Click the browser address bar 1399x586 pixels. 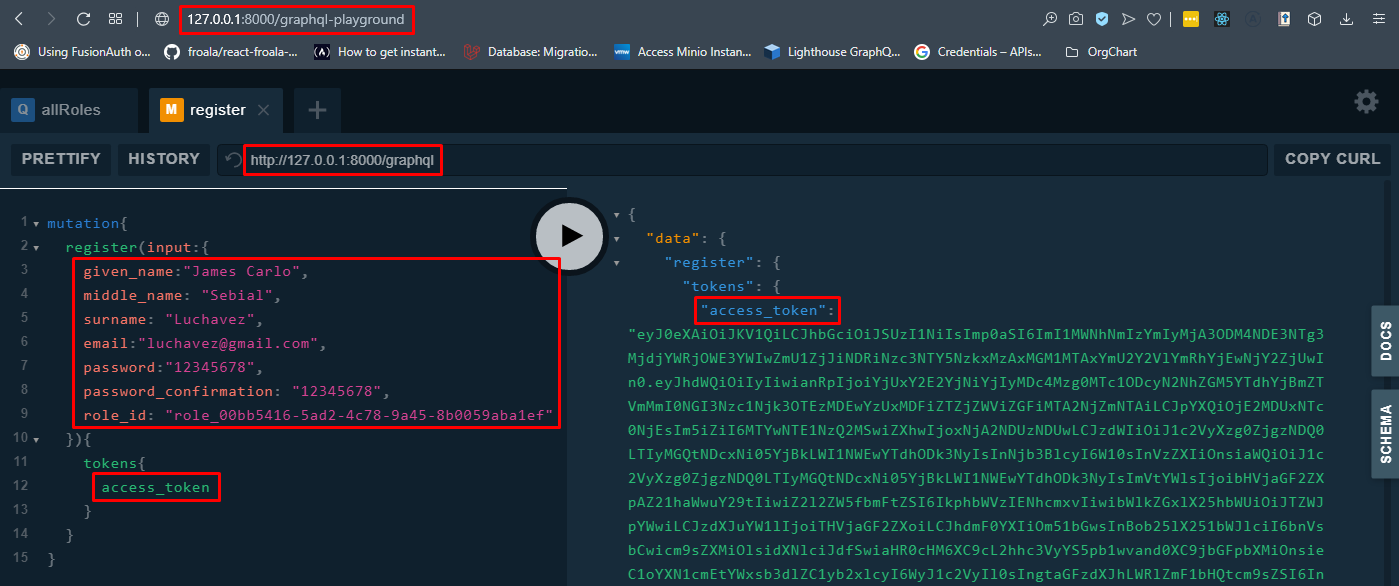point(296,19)
